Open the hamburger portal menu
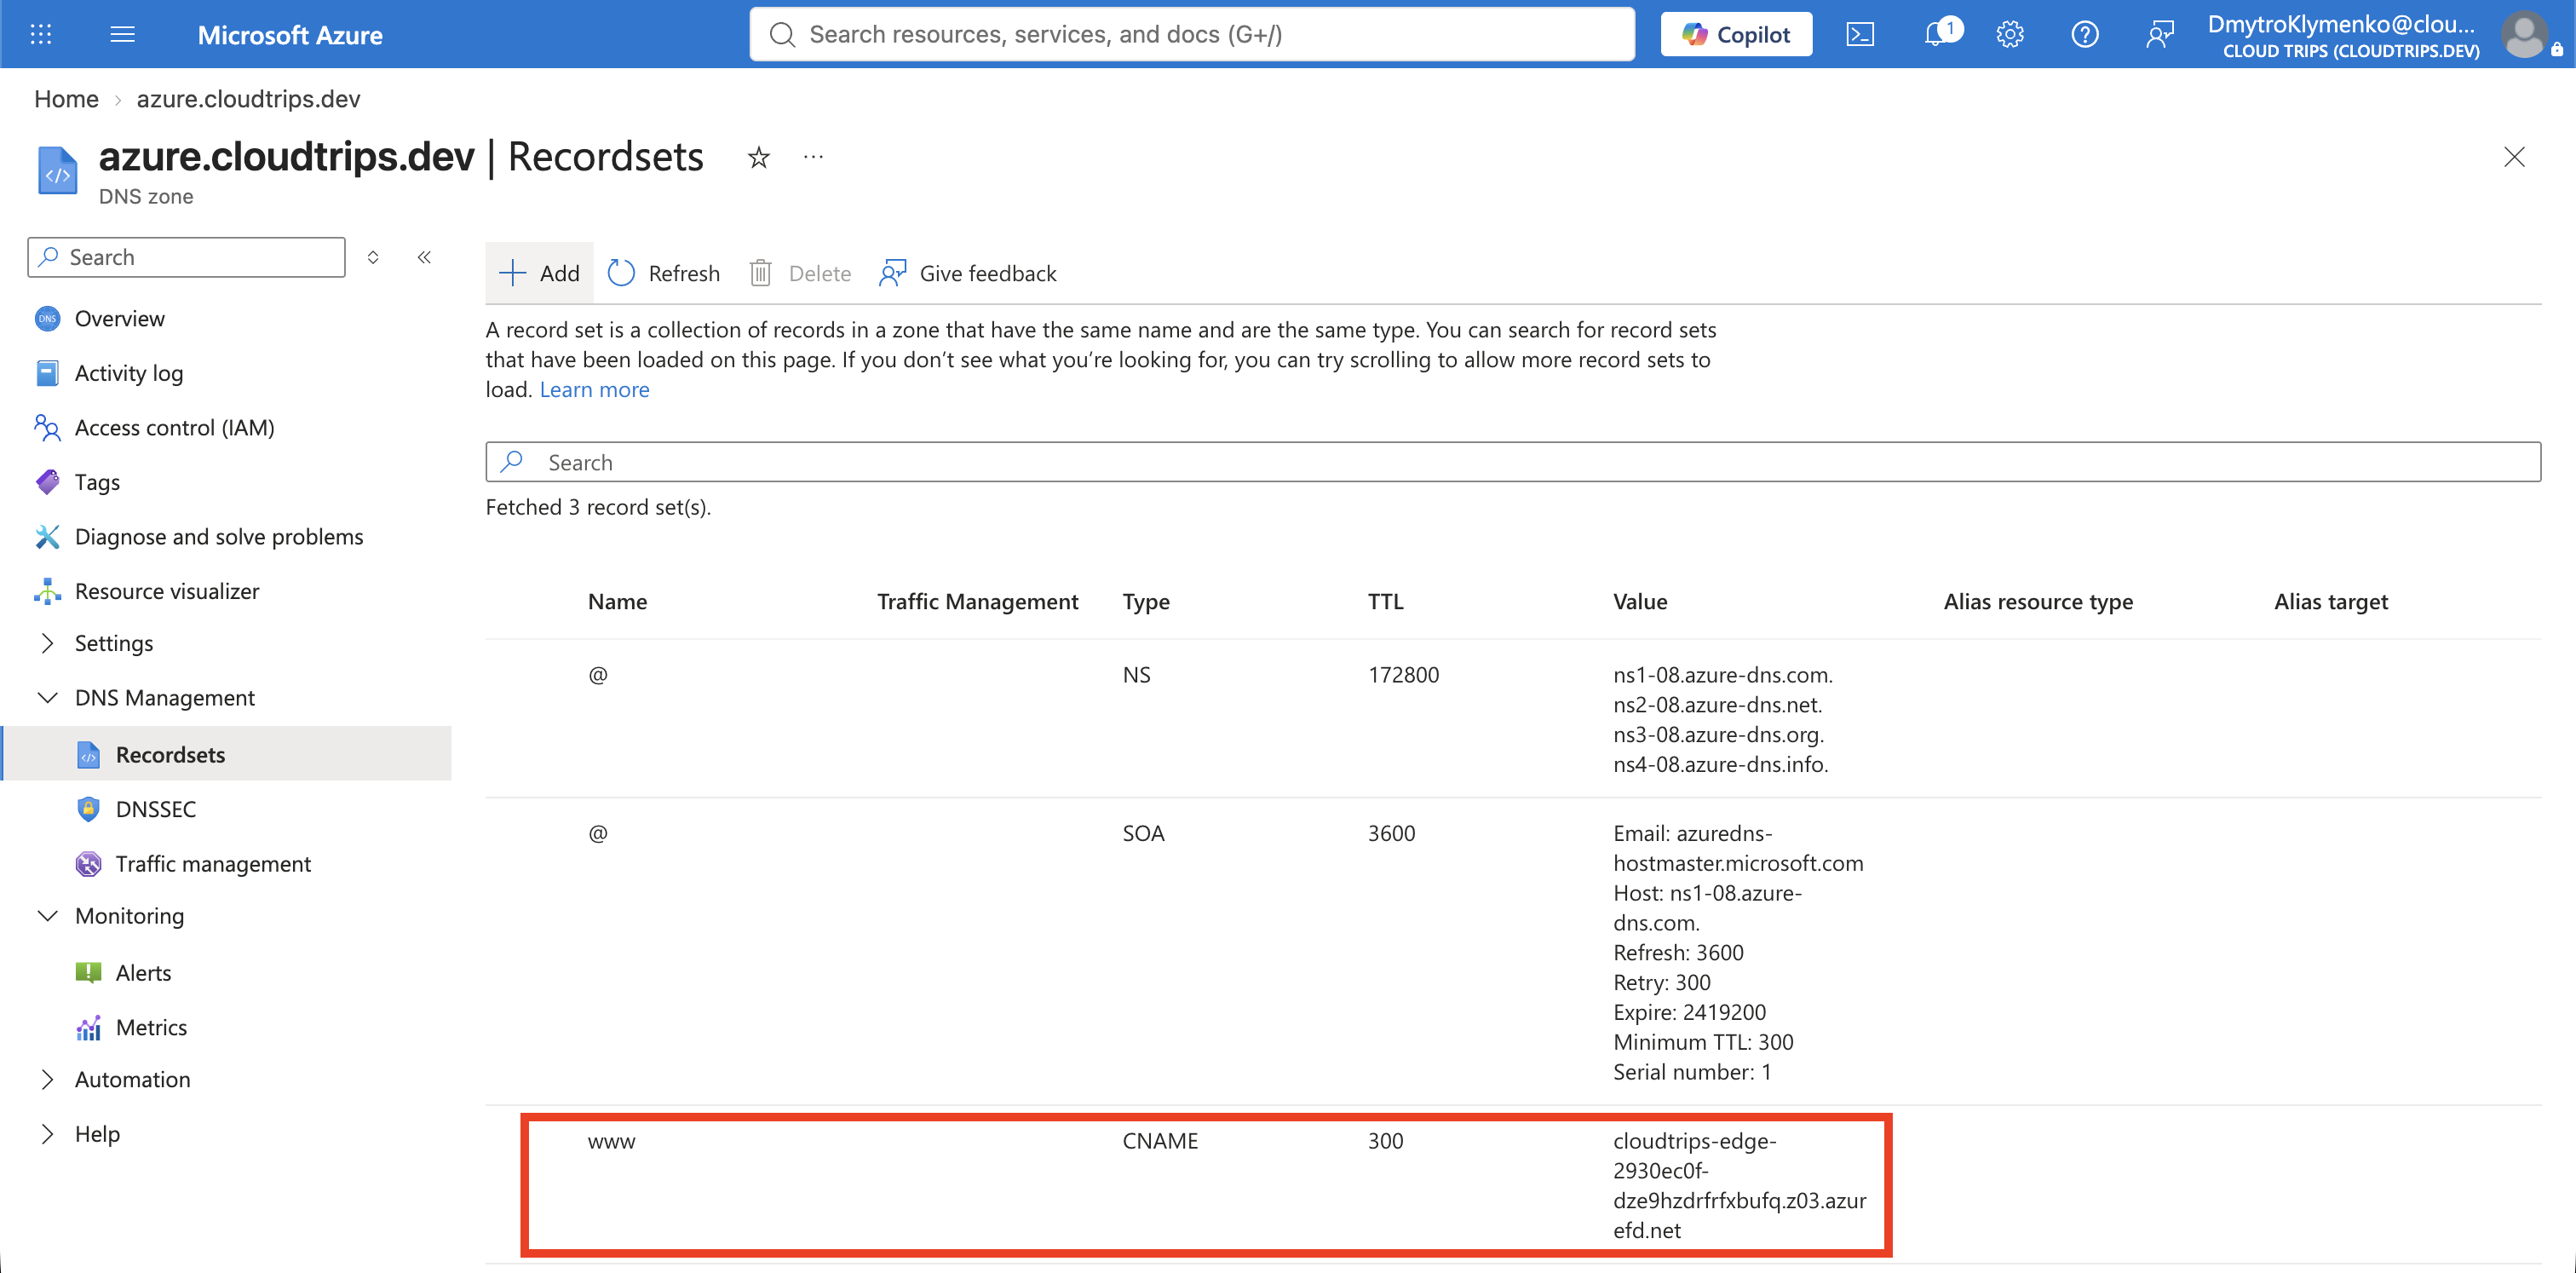 click(123, 34)
